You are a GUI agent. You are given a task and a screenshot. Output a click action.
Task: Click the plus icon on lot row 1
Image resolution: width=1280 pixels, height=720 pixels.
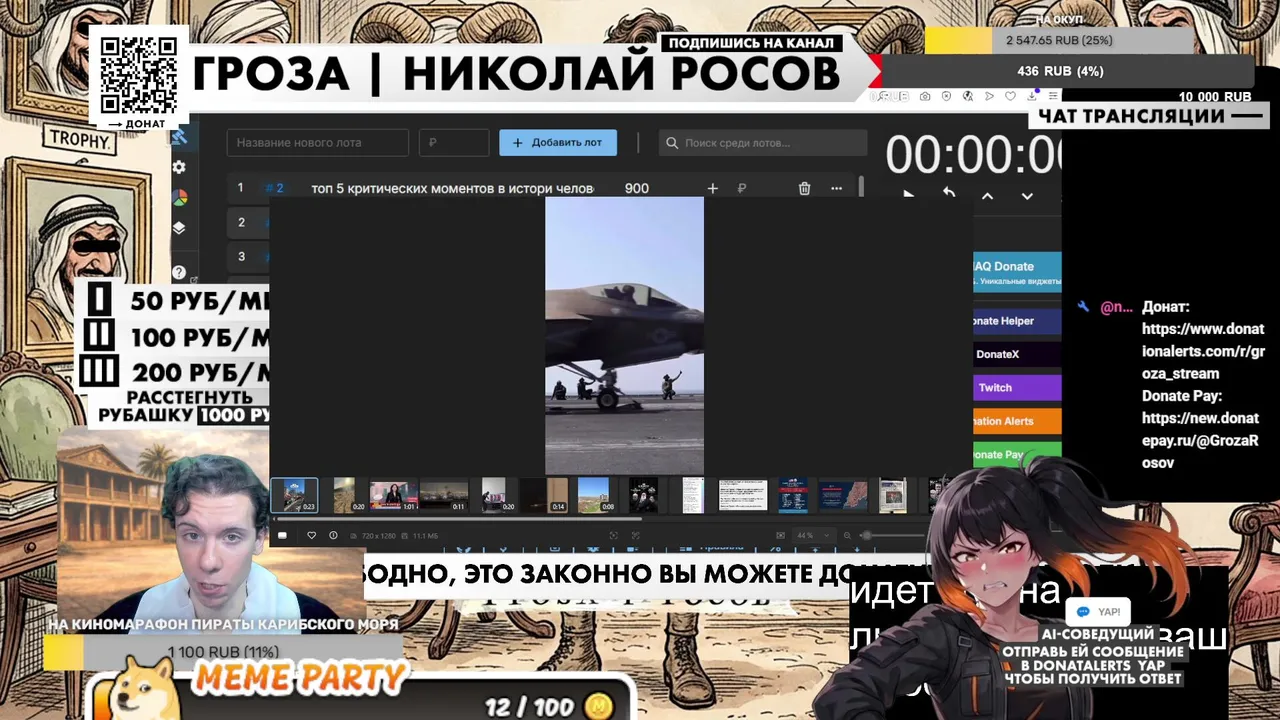pyautogui.click(x=712, y=188)
